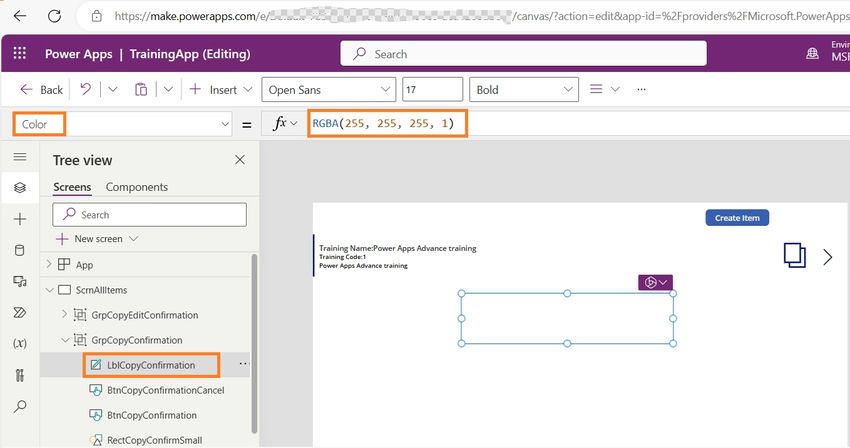Click the top-middle resize handle of the selected label

567,293
